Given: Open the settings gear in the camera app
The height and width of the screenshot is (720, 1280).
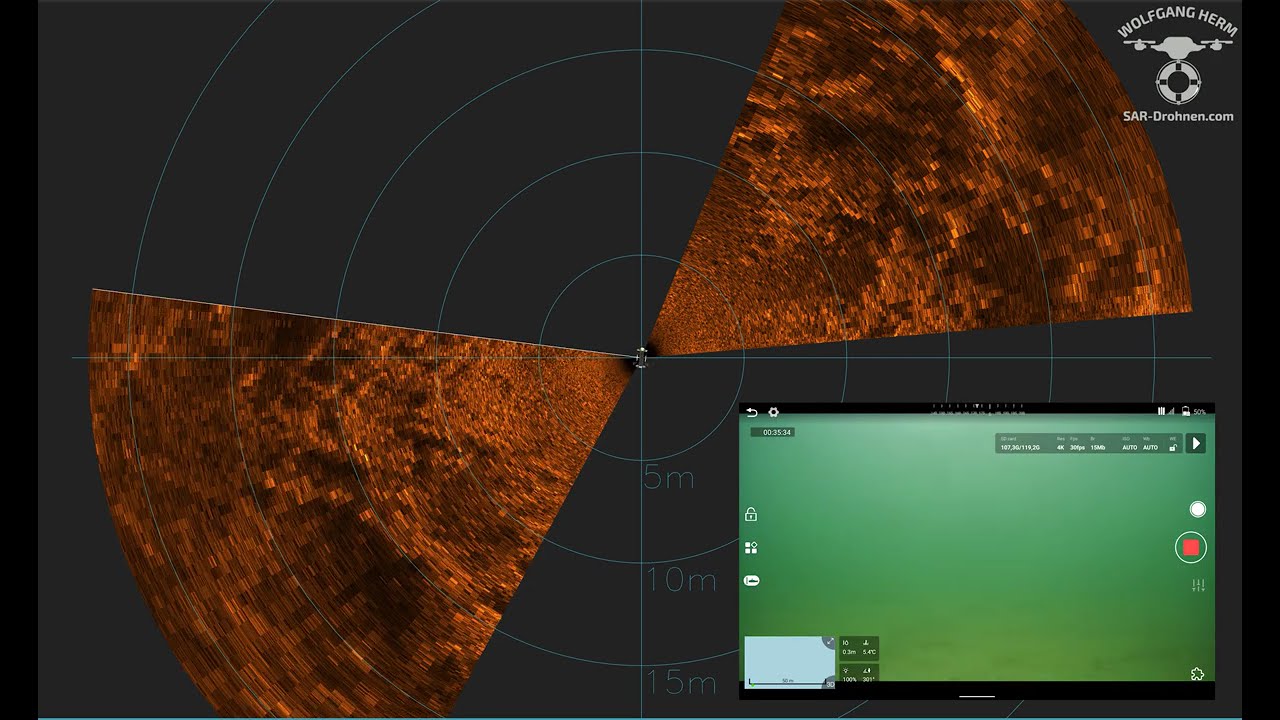Looking at the screenshot, I should [773, 412].
